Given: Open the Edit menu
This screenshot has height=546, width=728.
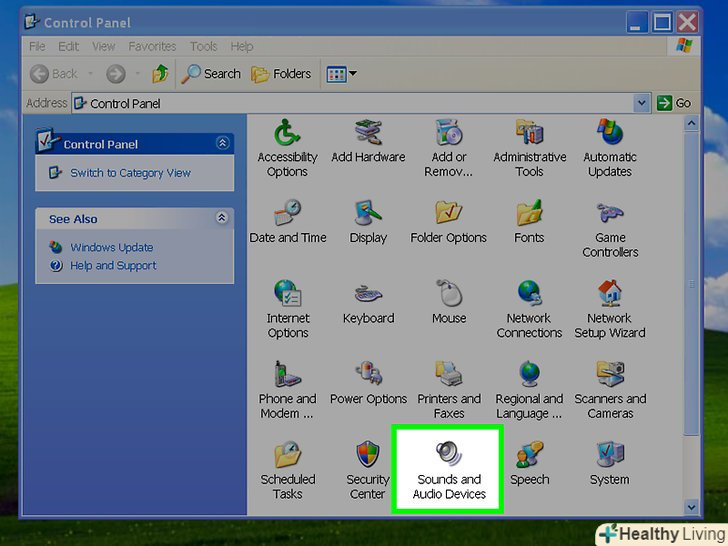Looking at the screenshot, I should (x=68, y=46).
